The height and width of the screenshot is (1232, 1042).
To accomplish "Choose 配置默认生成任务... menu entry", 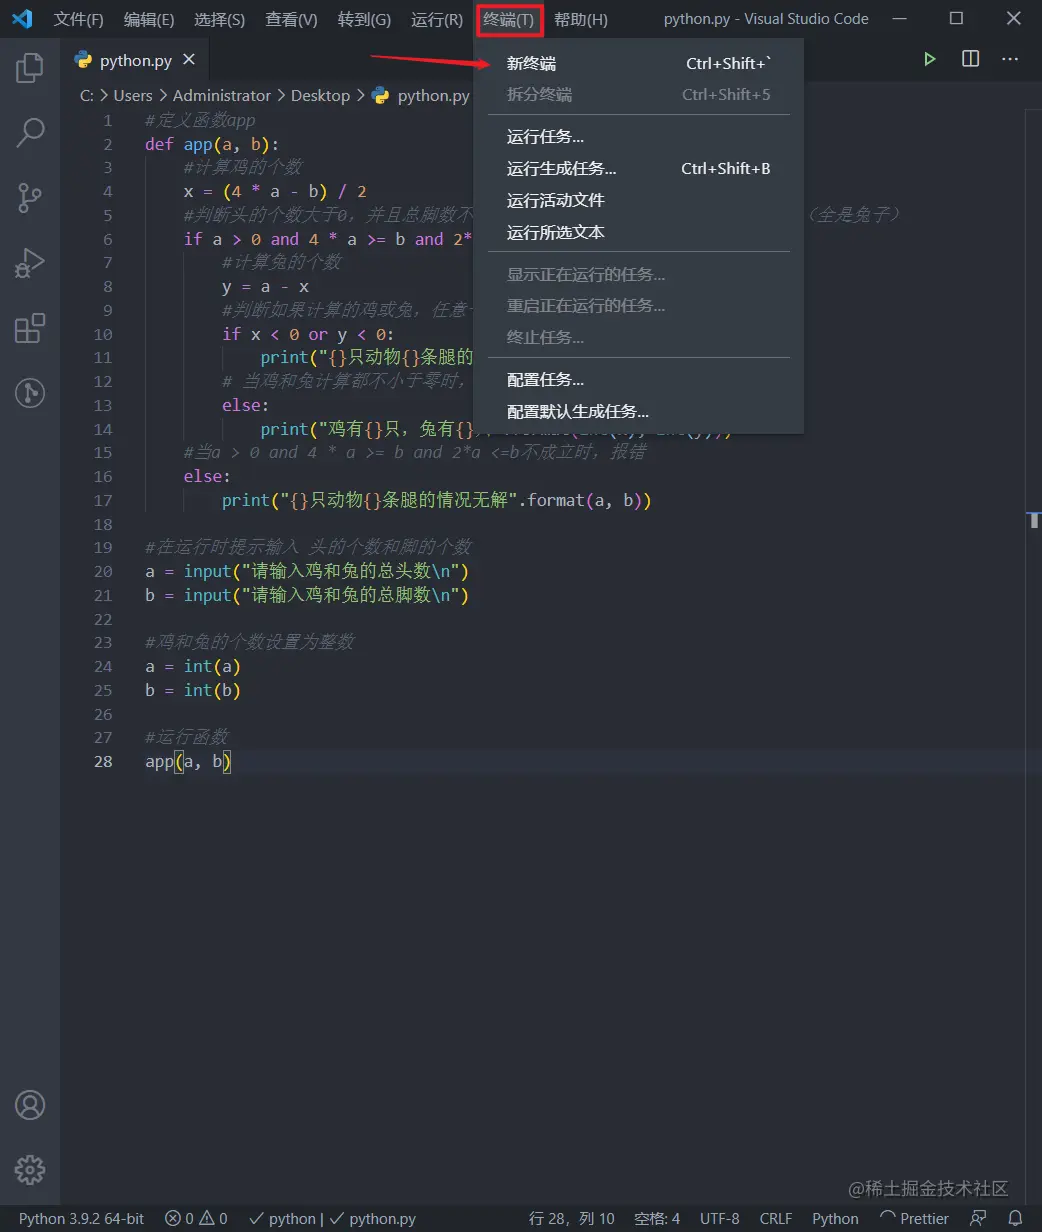I will click(639, 411).
